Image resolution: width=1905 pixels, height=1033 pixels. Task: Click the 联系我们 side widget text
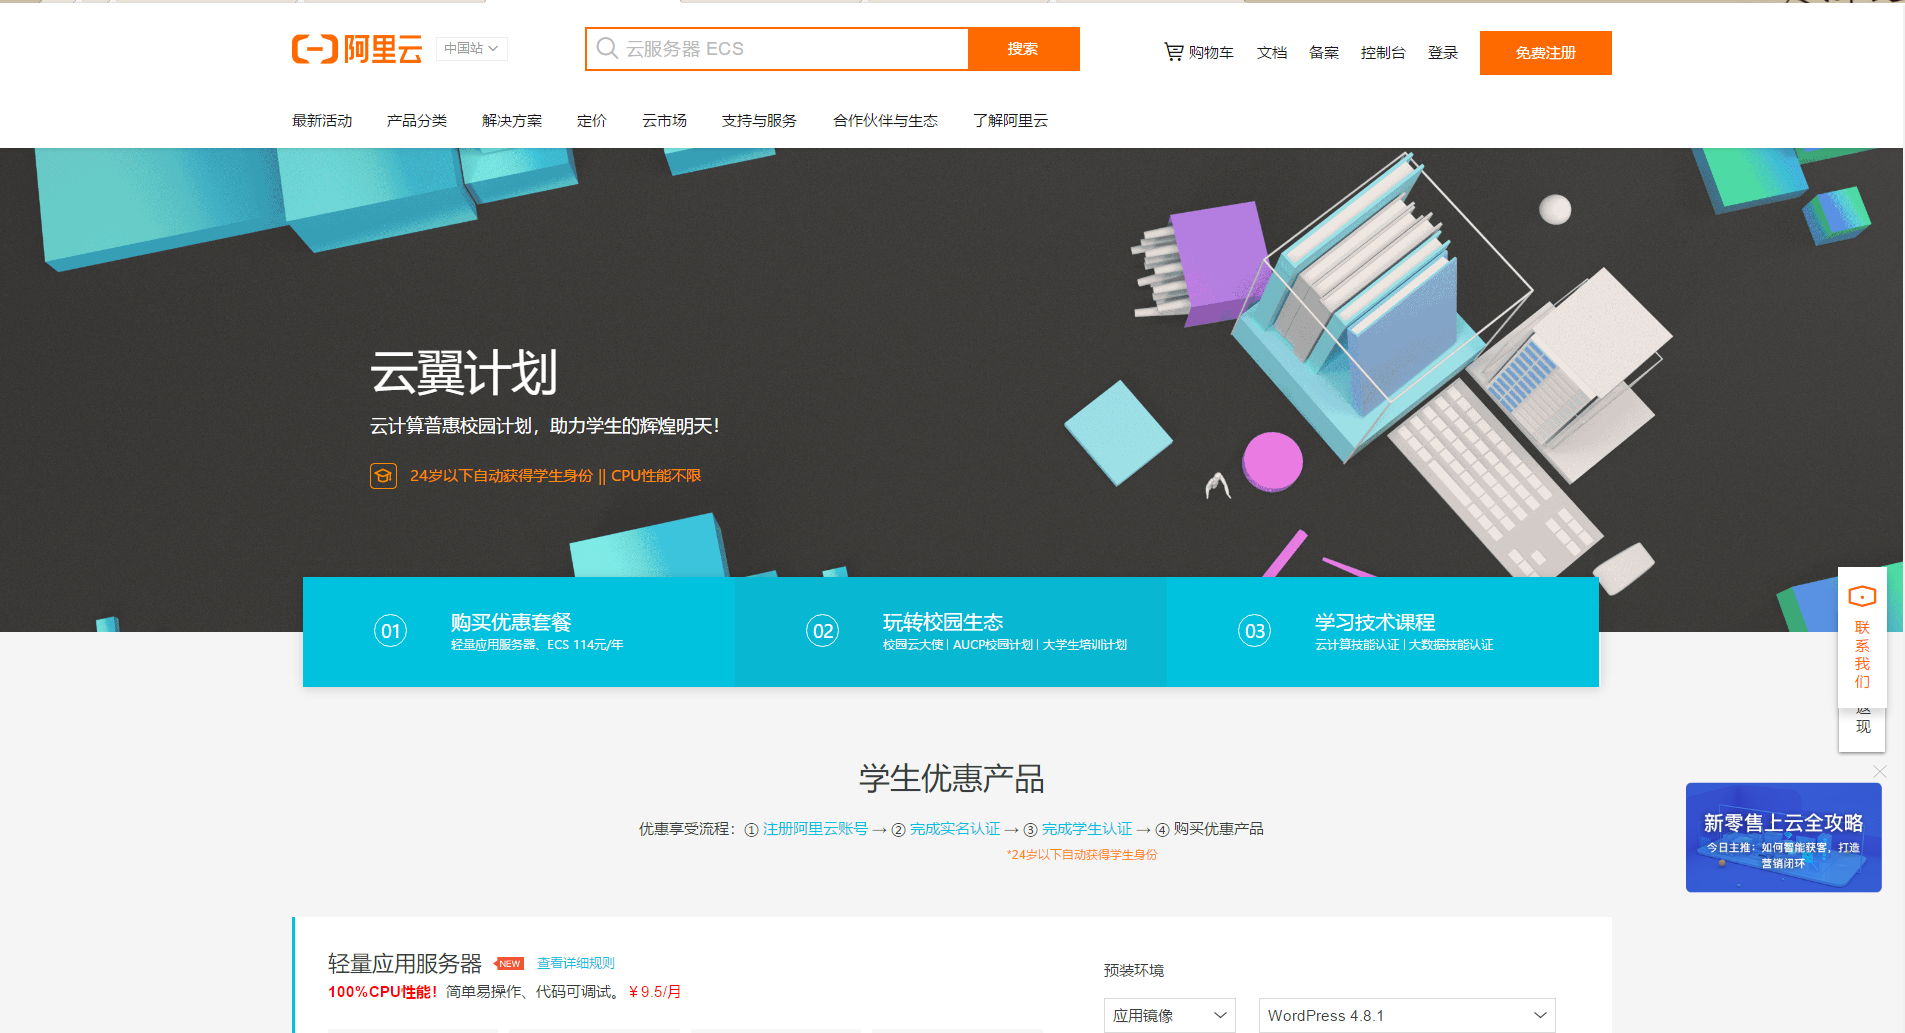[x=1862, y=655]
